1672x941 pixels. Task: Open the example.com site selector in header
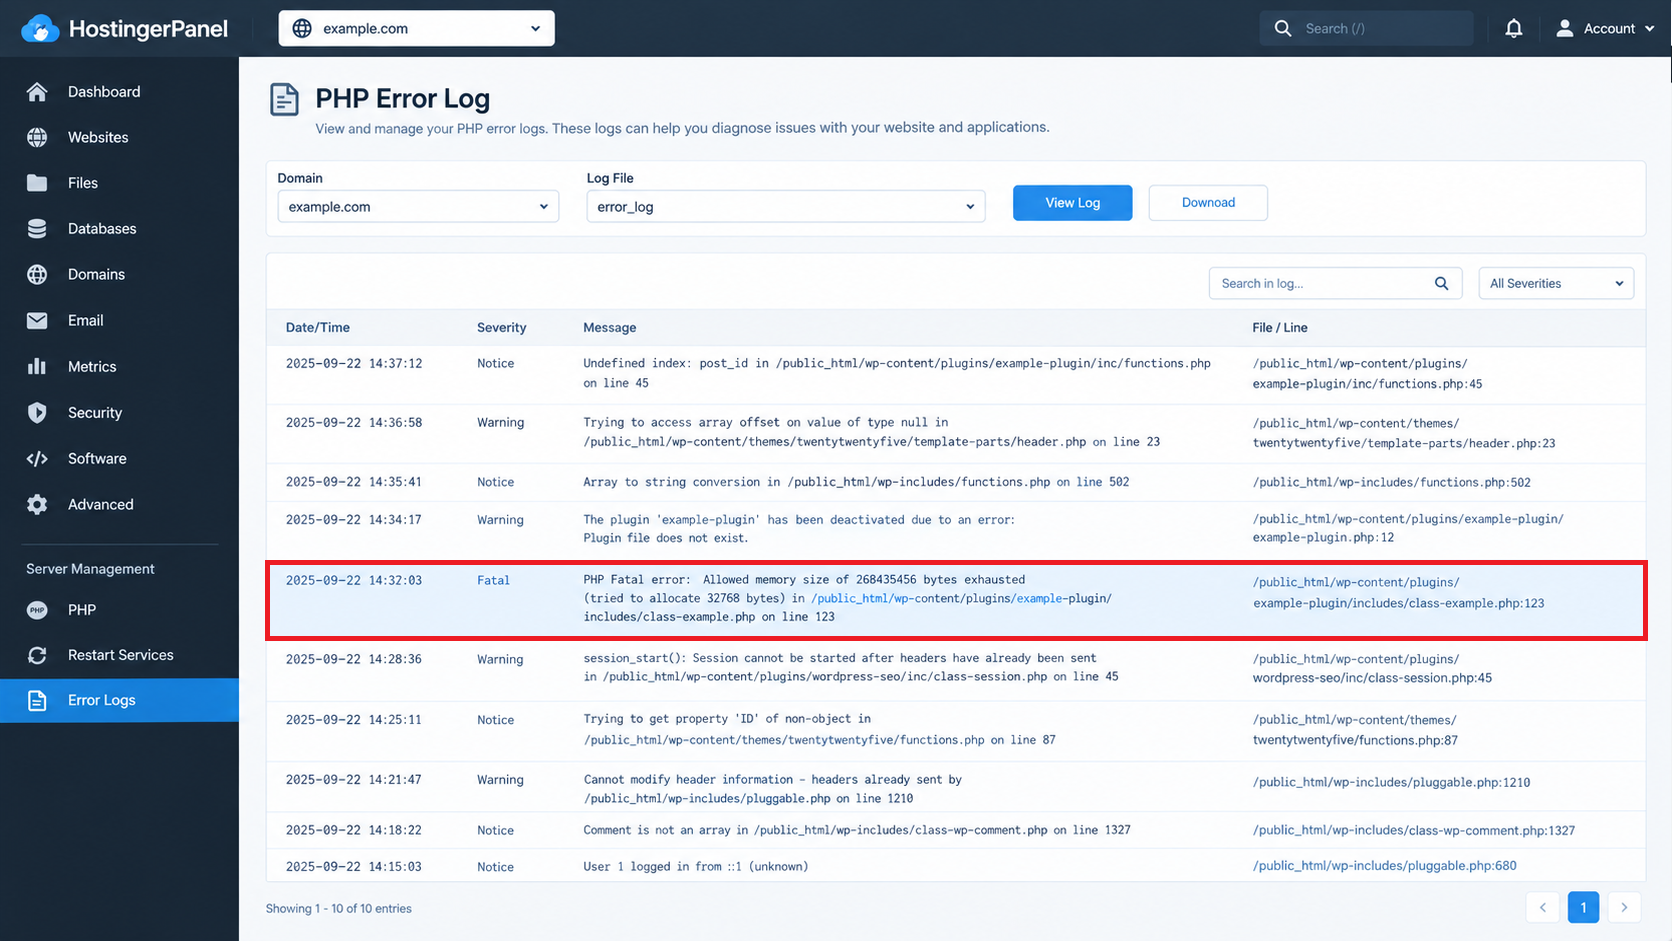417,28
